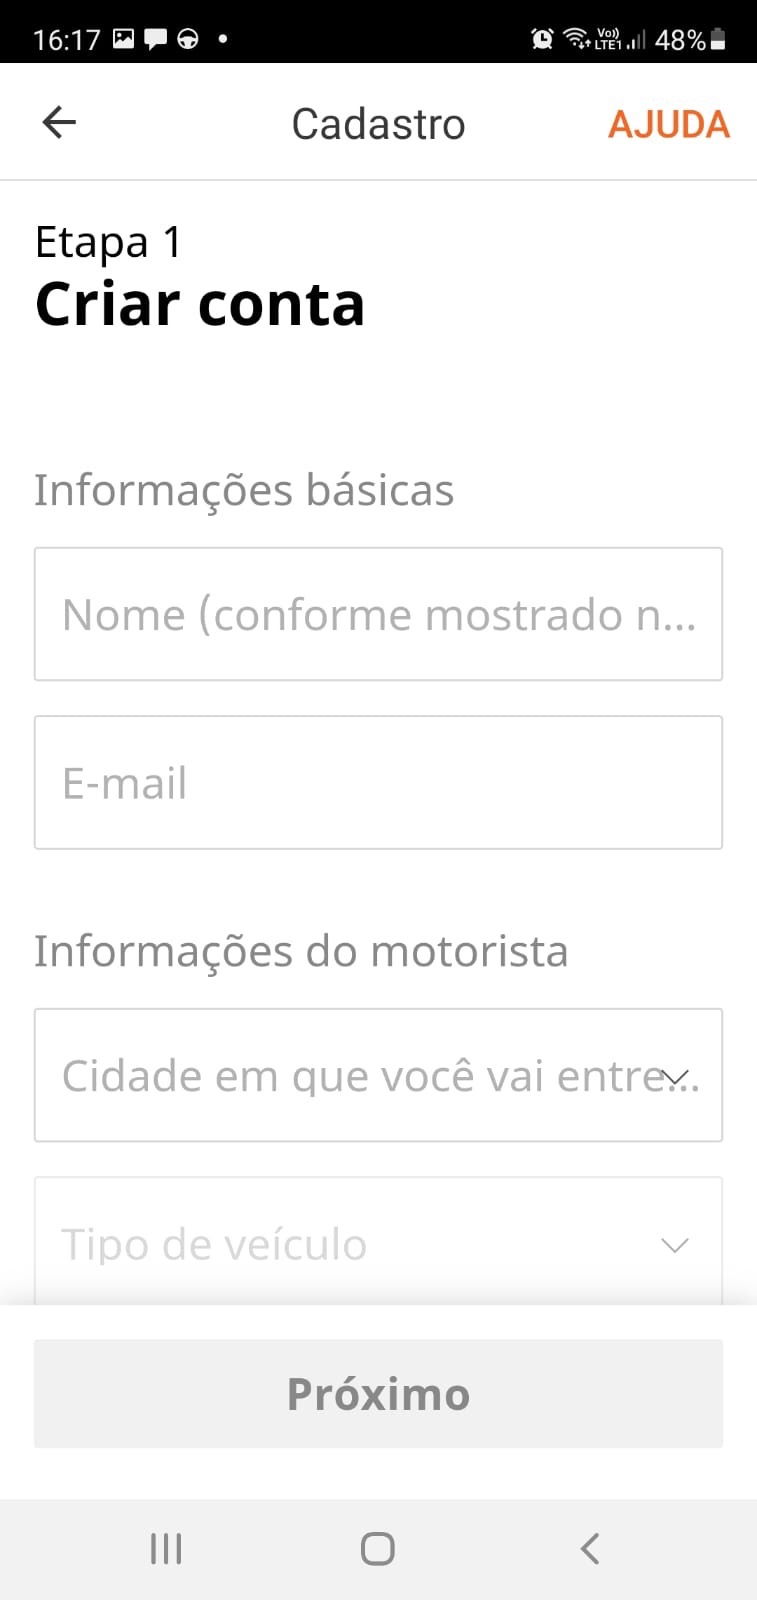Tap the steering wheel notification icon
The image size is (757, 1600).
tap(187, 39)
